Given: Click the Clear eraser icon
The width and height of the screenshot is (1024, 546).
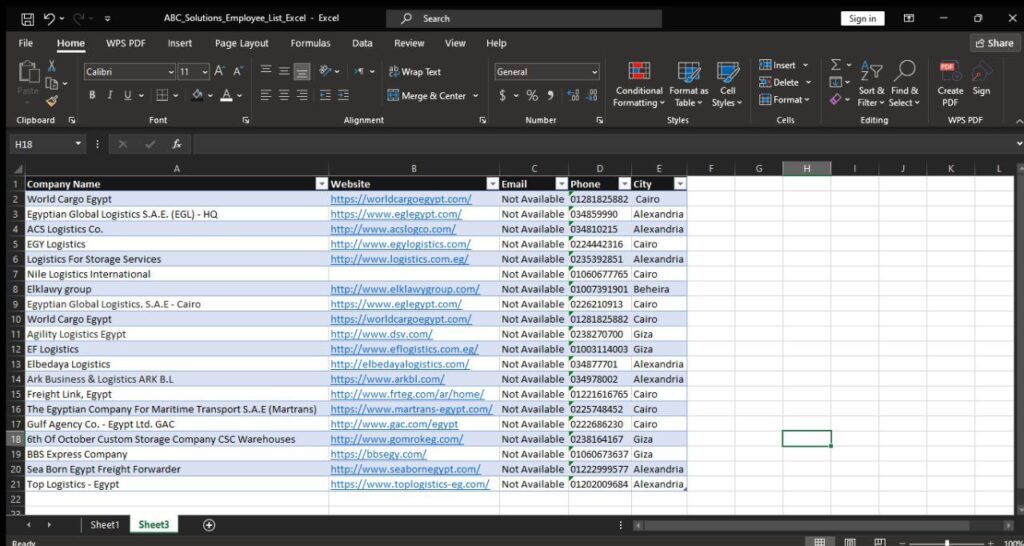Looking at the screenshot, I should (835, 100).
